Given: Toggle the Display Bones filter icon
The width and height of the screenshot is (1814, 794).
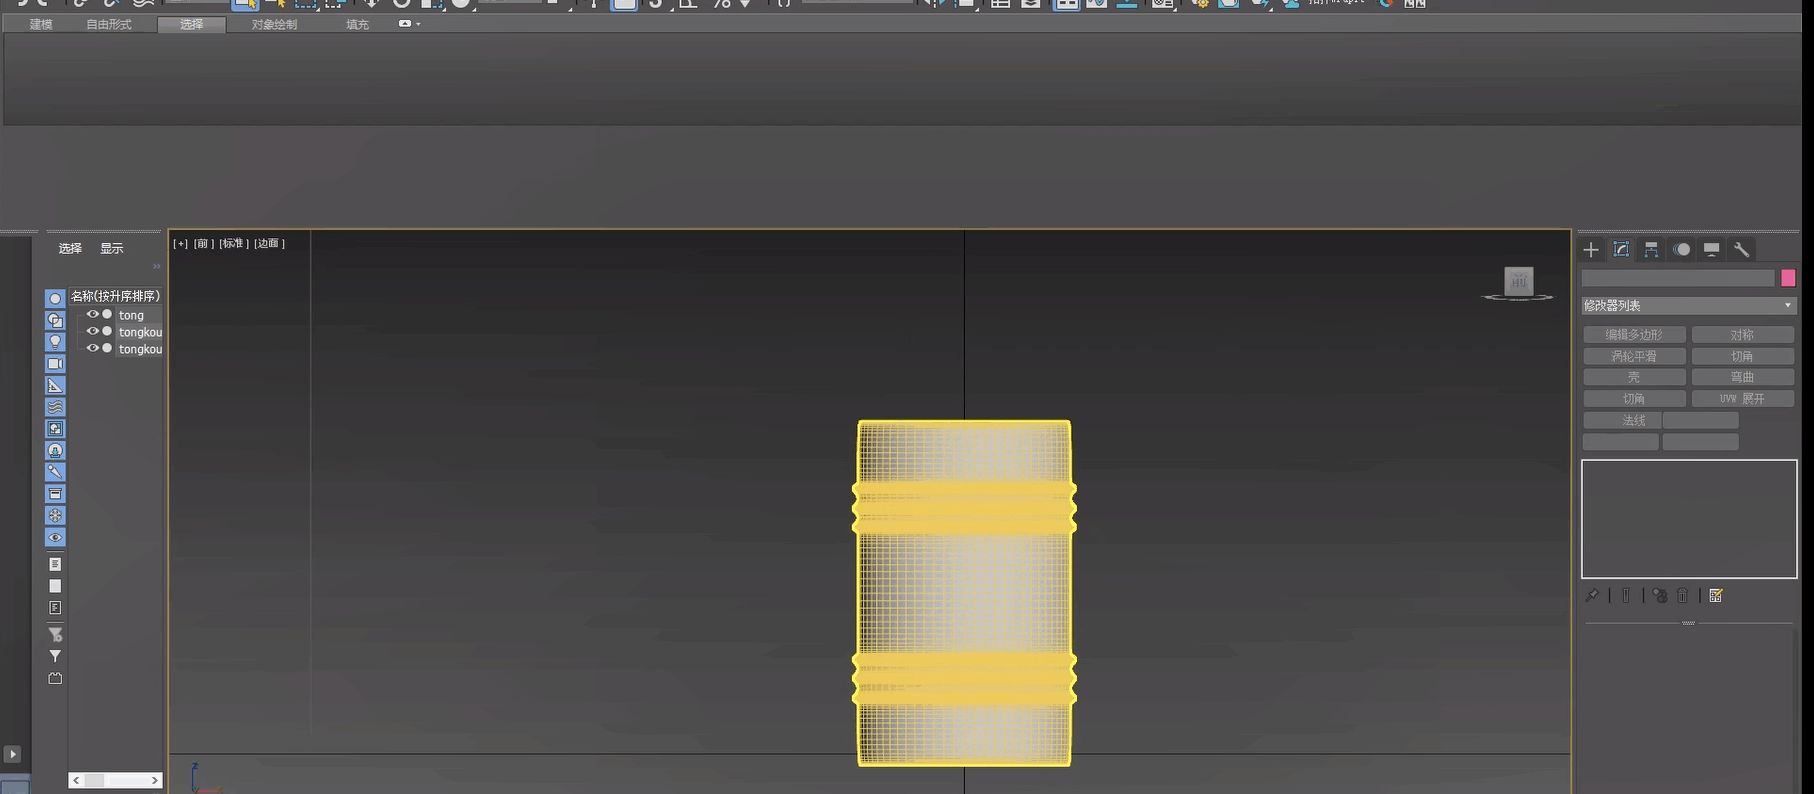Looking at the screenshot, I should (x=55, y=472).
